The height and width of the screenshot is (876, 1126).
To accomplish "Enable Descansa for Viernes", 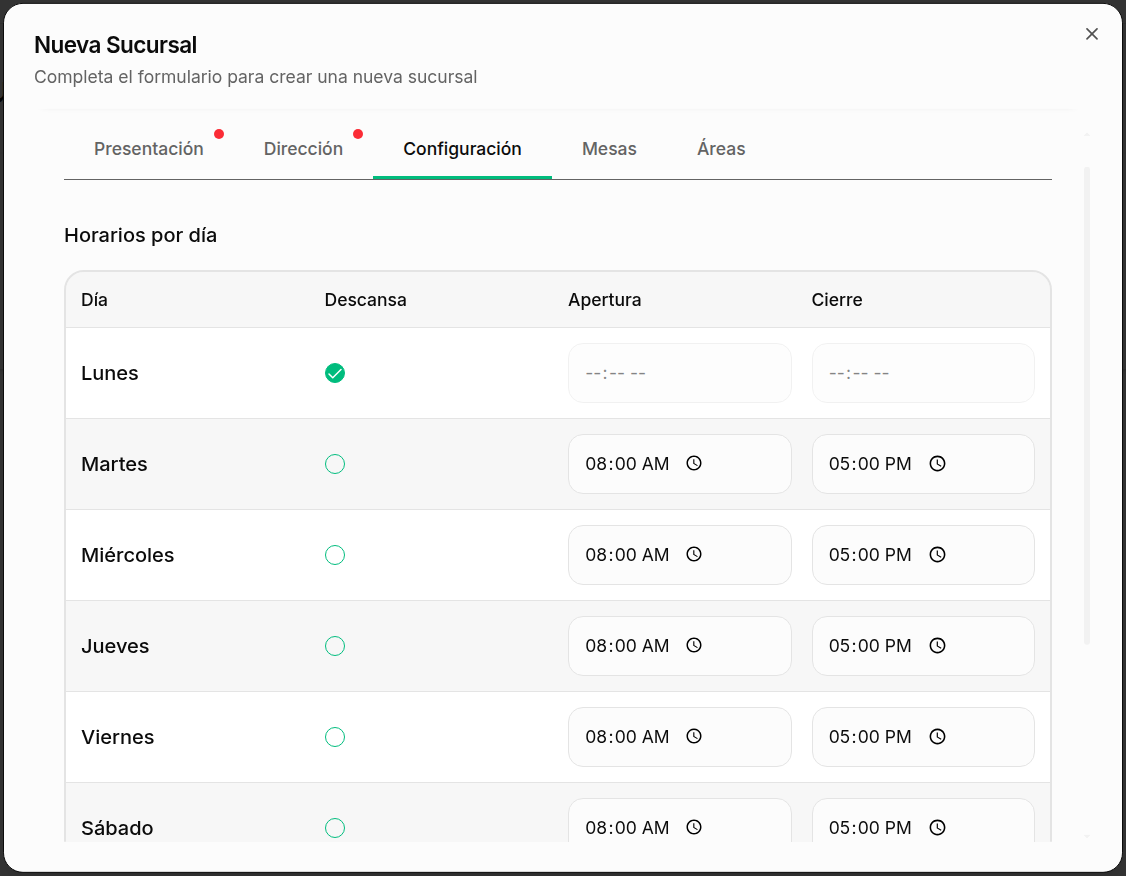I will pos(335,736).
